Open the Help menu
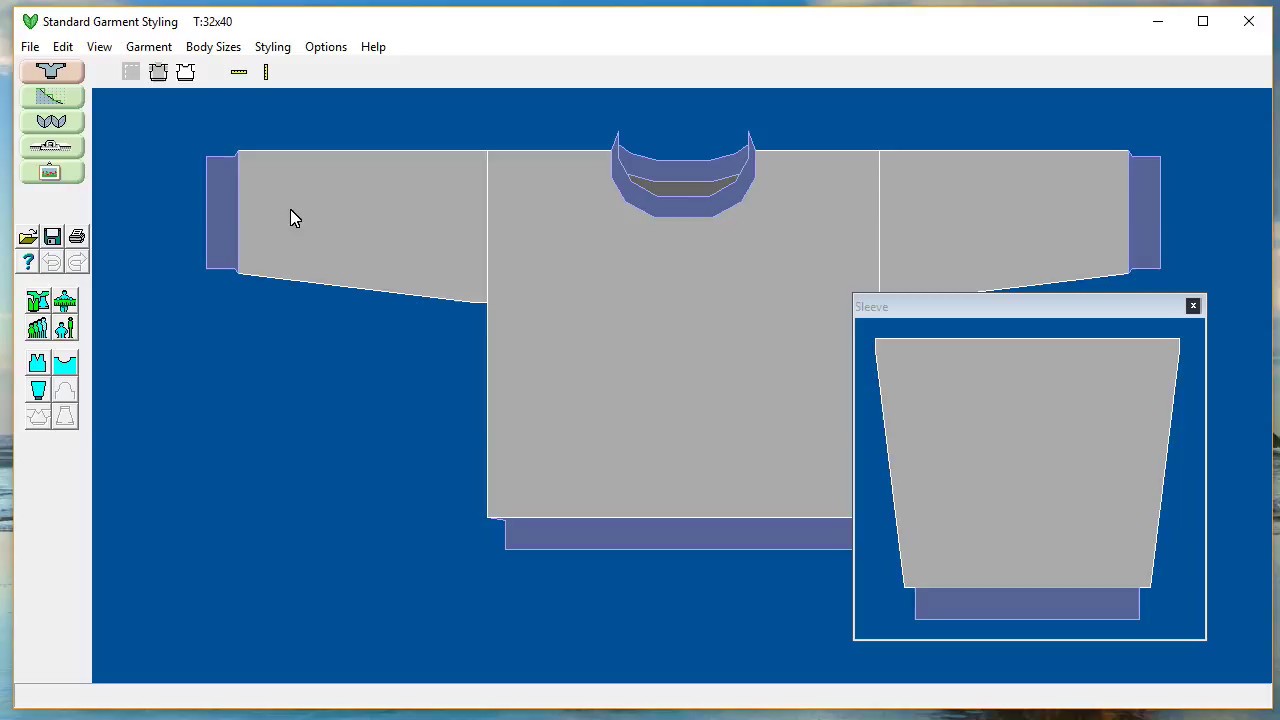Viewport: 1280px width, 720px height. 373,47
